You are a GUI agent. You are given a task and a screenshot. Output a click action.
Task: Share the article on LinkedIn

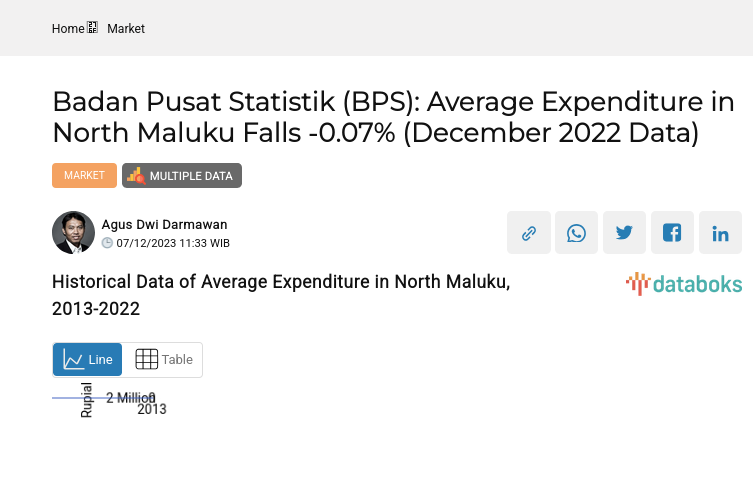pos(720,233)
